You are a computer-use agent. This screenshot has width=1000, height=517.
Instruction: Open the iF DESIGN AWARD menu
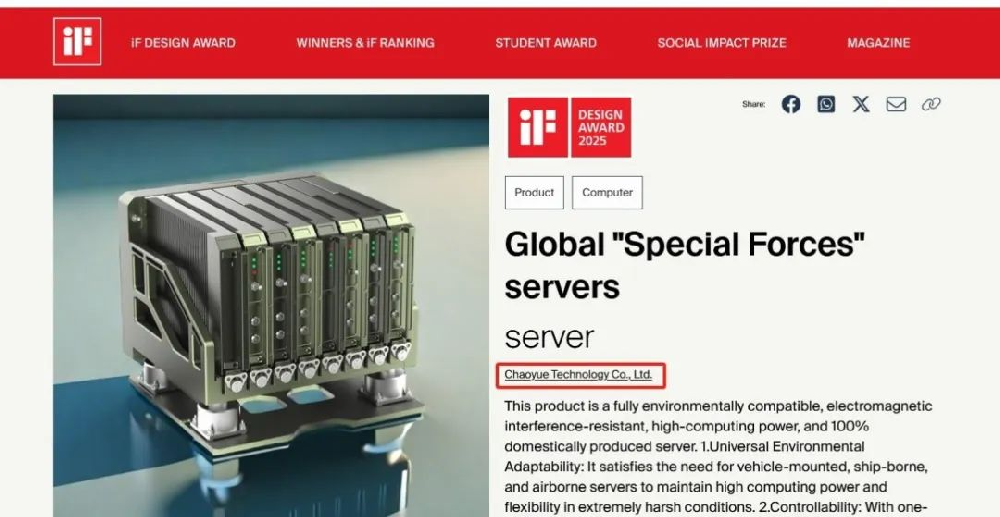point(183,43)
